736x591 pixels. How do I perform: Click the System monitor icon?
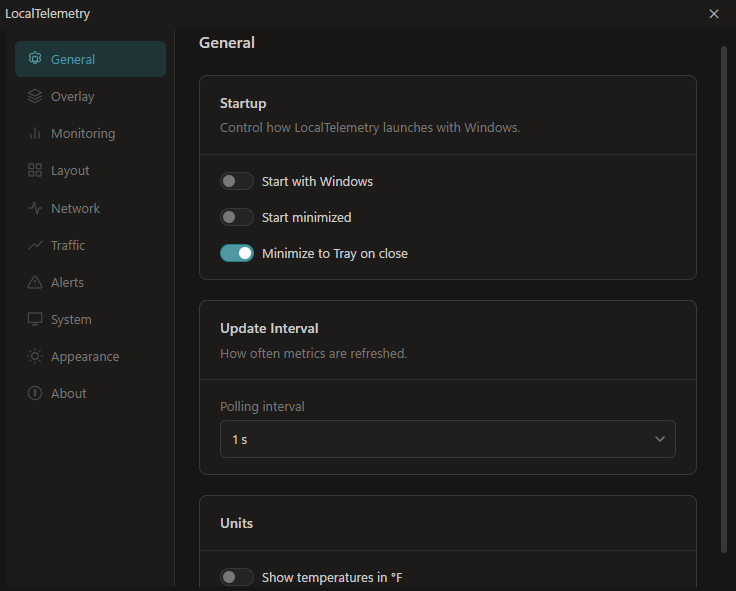coord(35,319)
